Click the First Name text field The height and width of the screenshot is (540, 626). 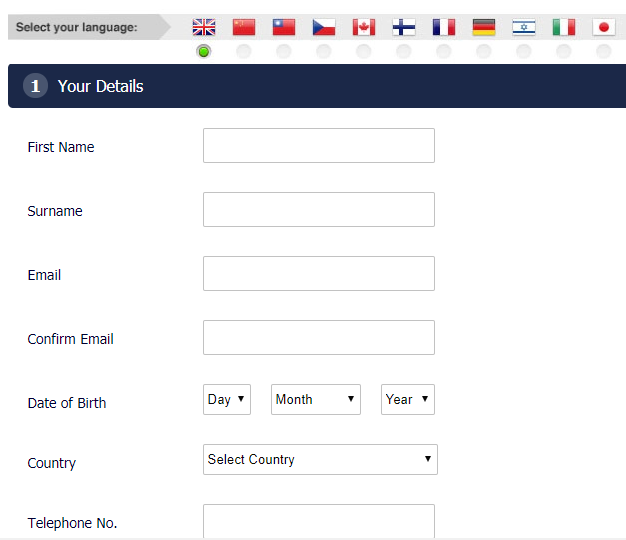[319, 145]
